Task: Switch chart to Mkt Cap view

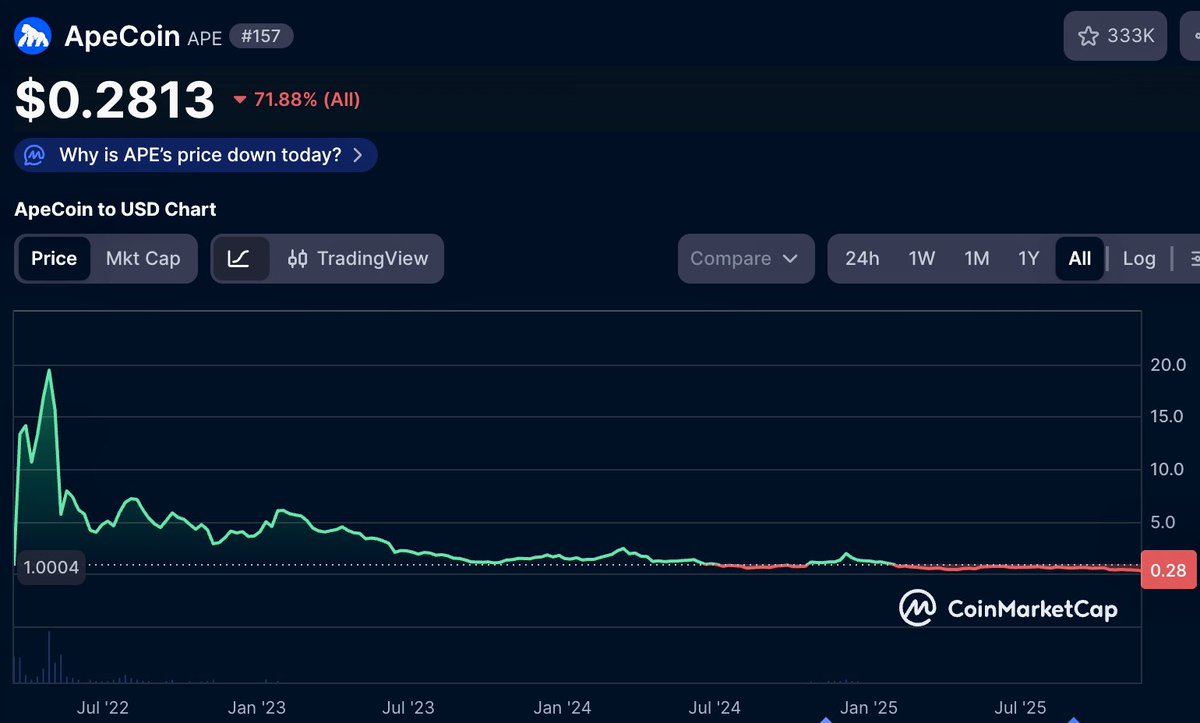Action: click(143, 258)
